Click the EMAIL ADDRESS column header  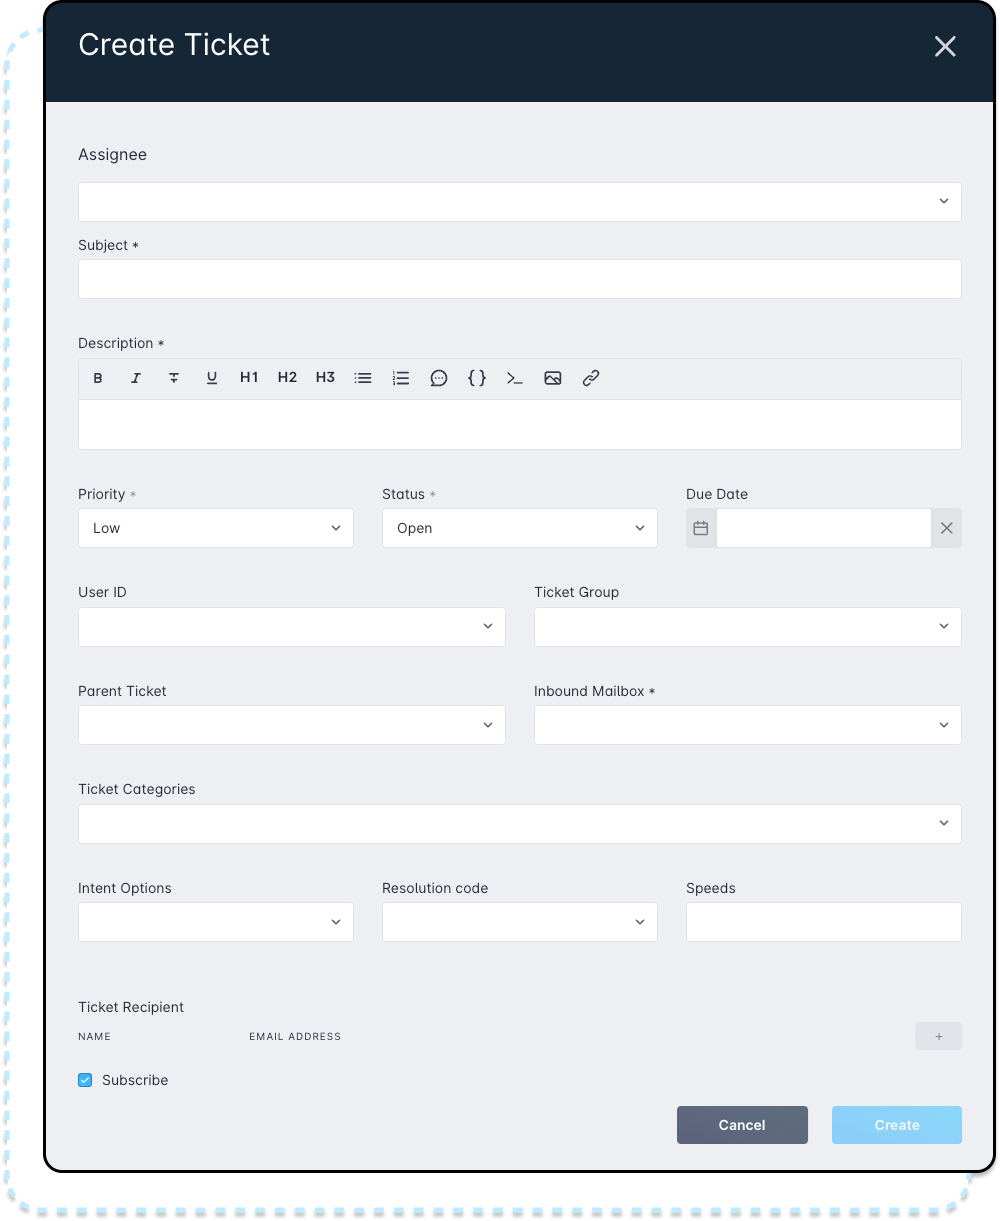[x=295, y=1037]
